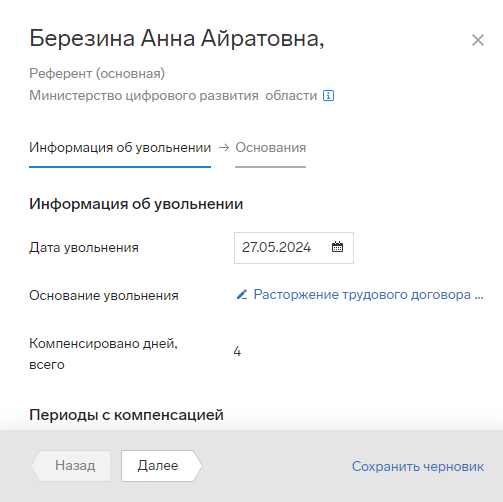
Task: Click the Министерство цифрового развития области text
Action: [173, 96]
